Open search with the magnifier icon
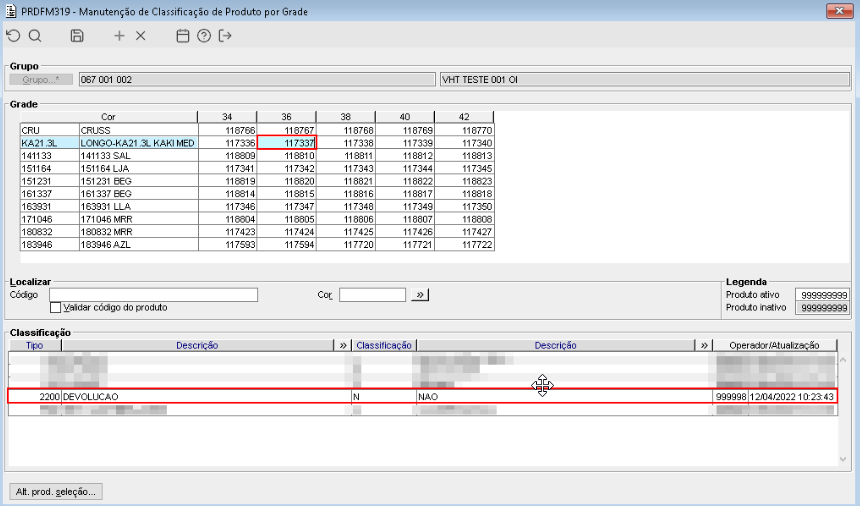 pyautogui.click(x=35, y=36)
